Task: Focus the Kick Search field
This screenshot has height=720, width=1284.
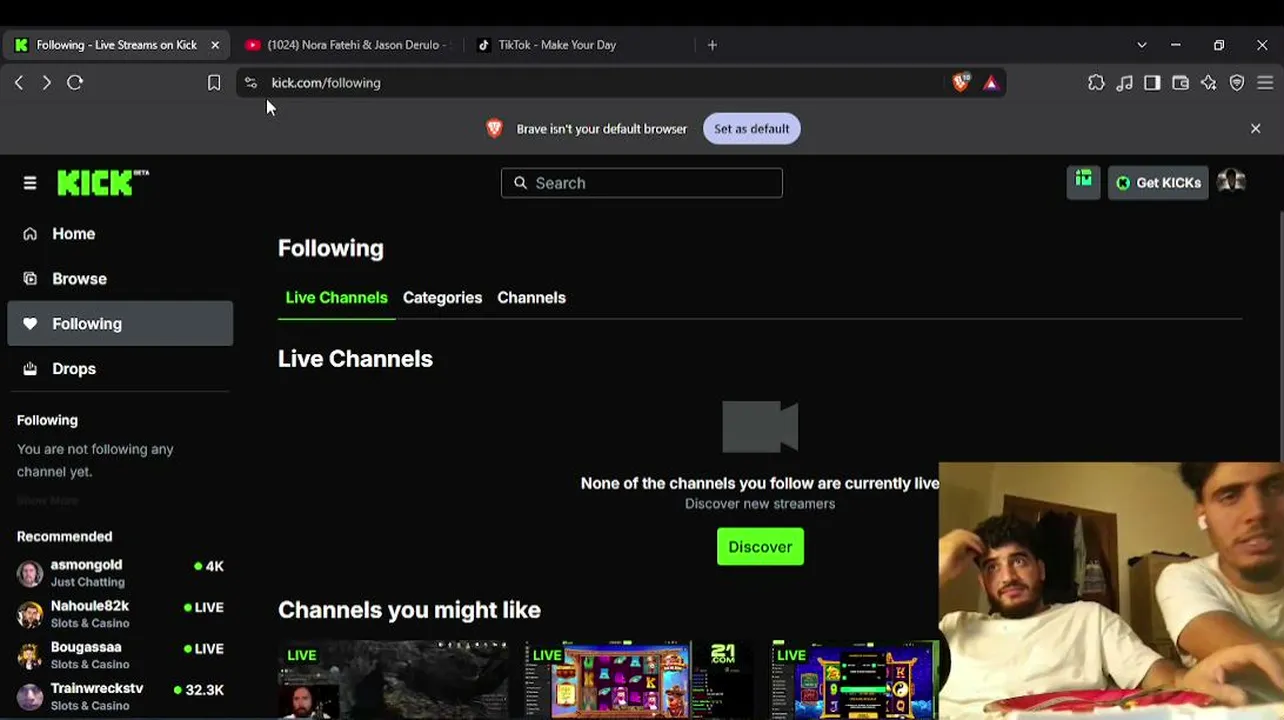Action: (x=642, y=183)
